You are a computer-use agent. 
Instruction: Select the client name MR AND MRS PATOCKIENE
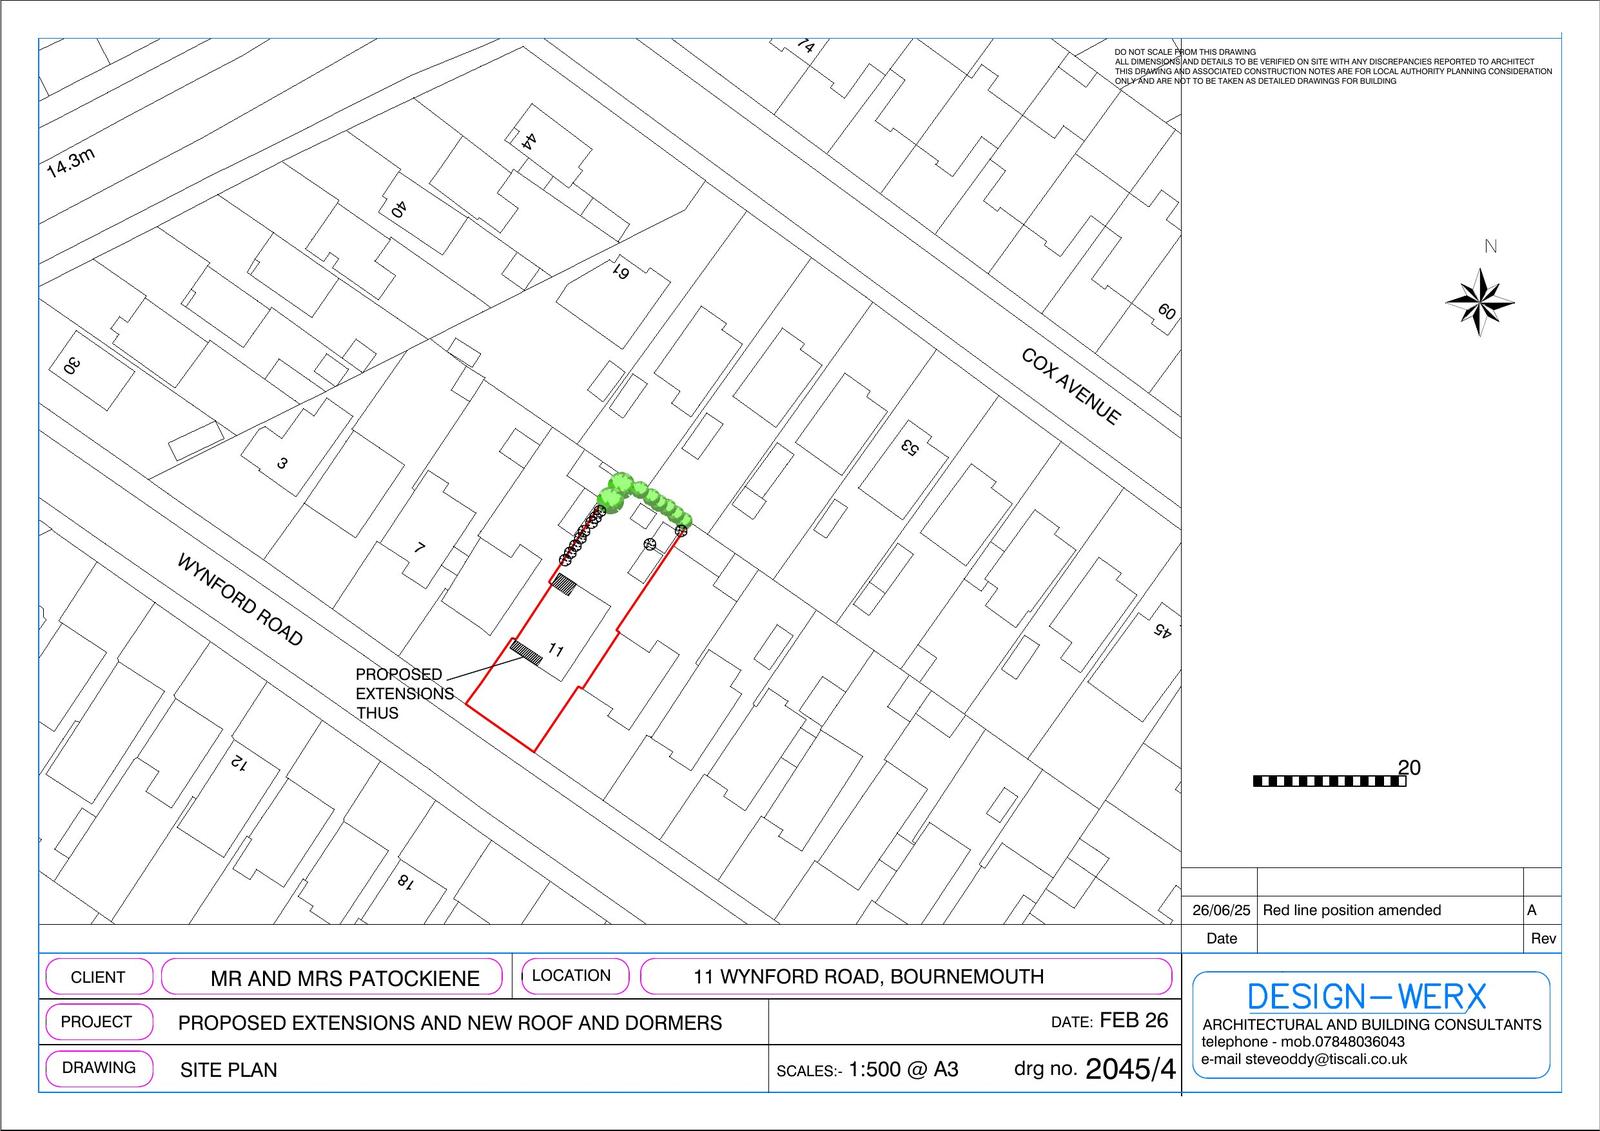(x=345, y=978)
